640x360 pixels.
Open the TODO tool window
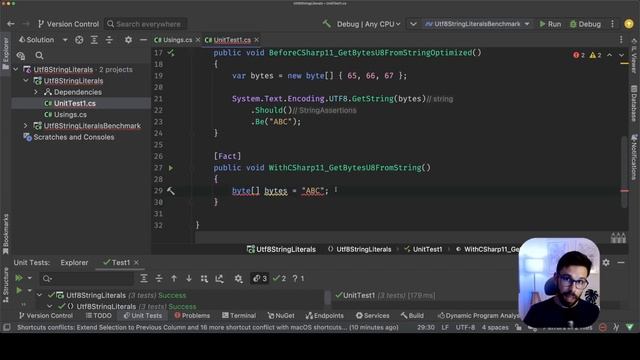98,316
